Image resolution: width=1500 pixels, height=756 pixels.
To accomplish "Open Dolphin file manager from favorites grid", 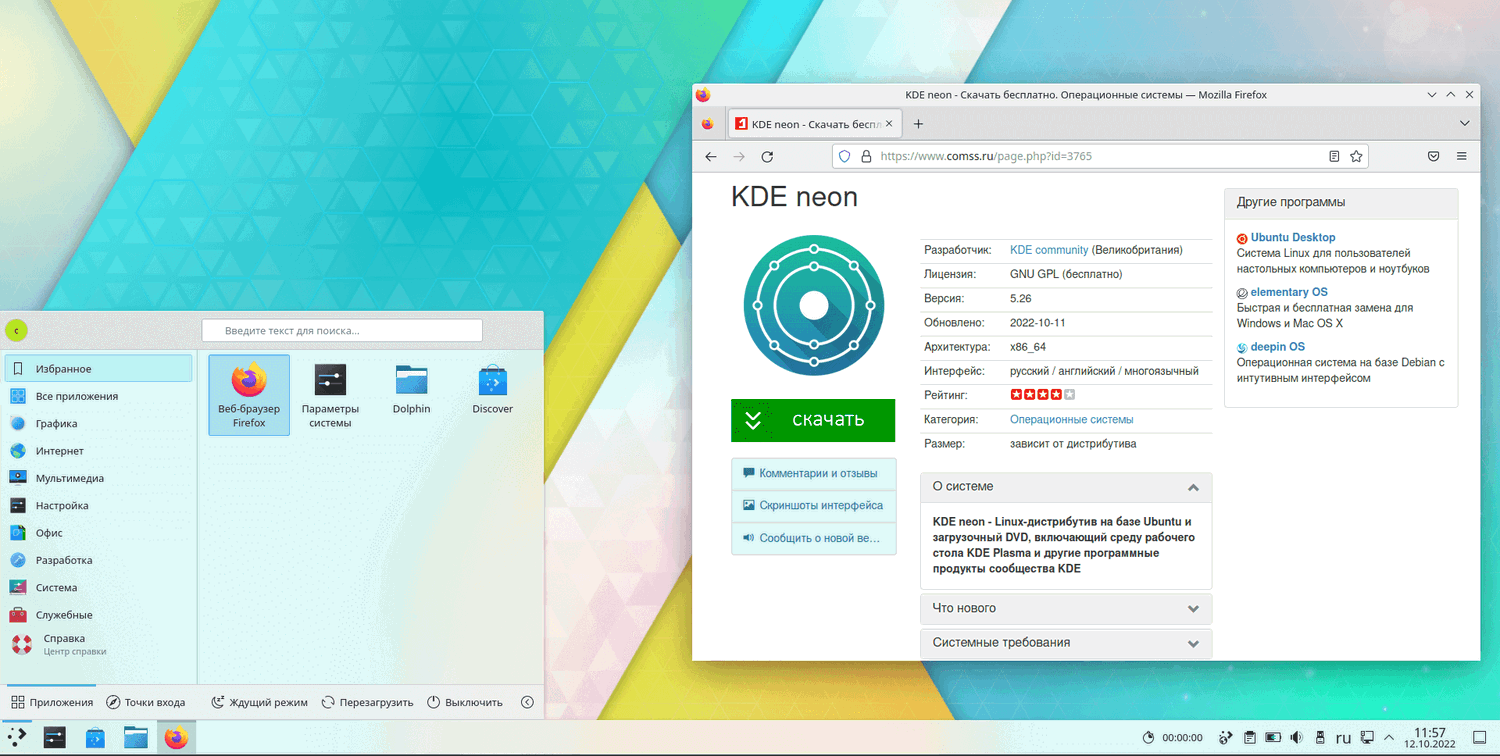I will [x=411, y=390].
